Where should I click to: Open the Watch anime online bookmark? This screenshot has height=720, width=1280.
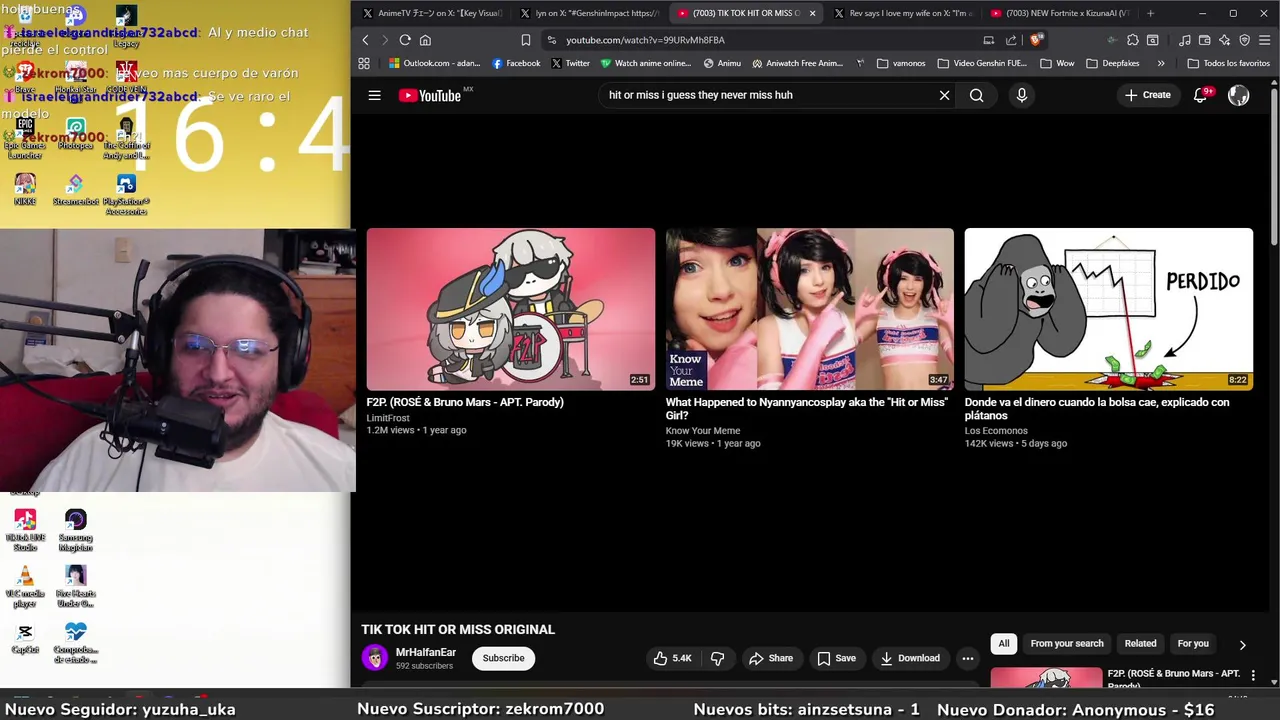click(x=646, y=63)
